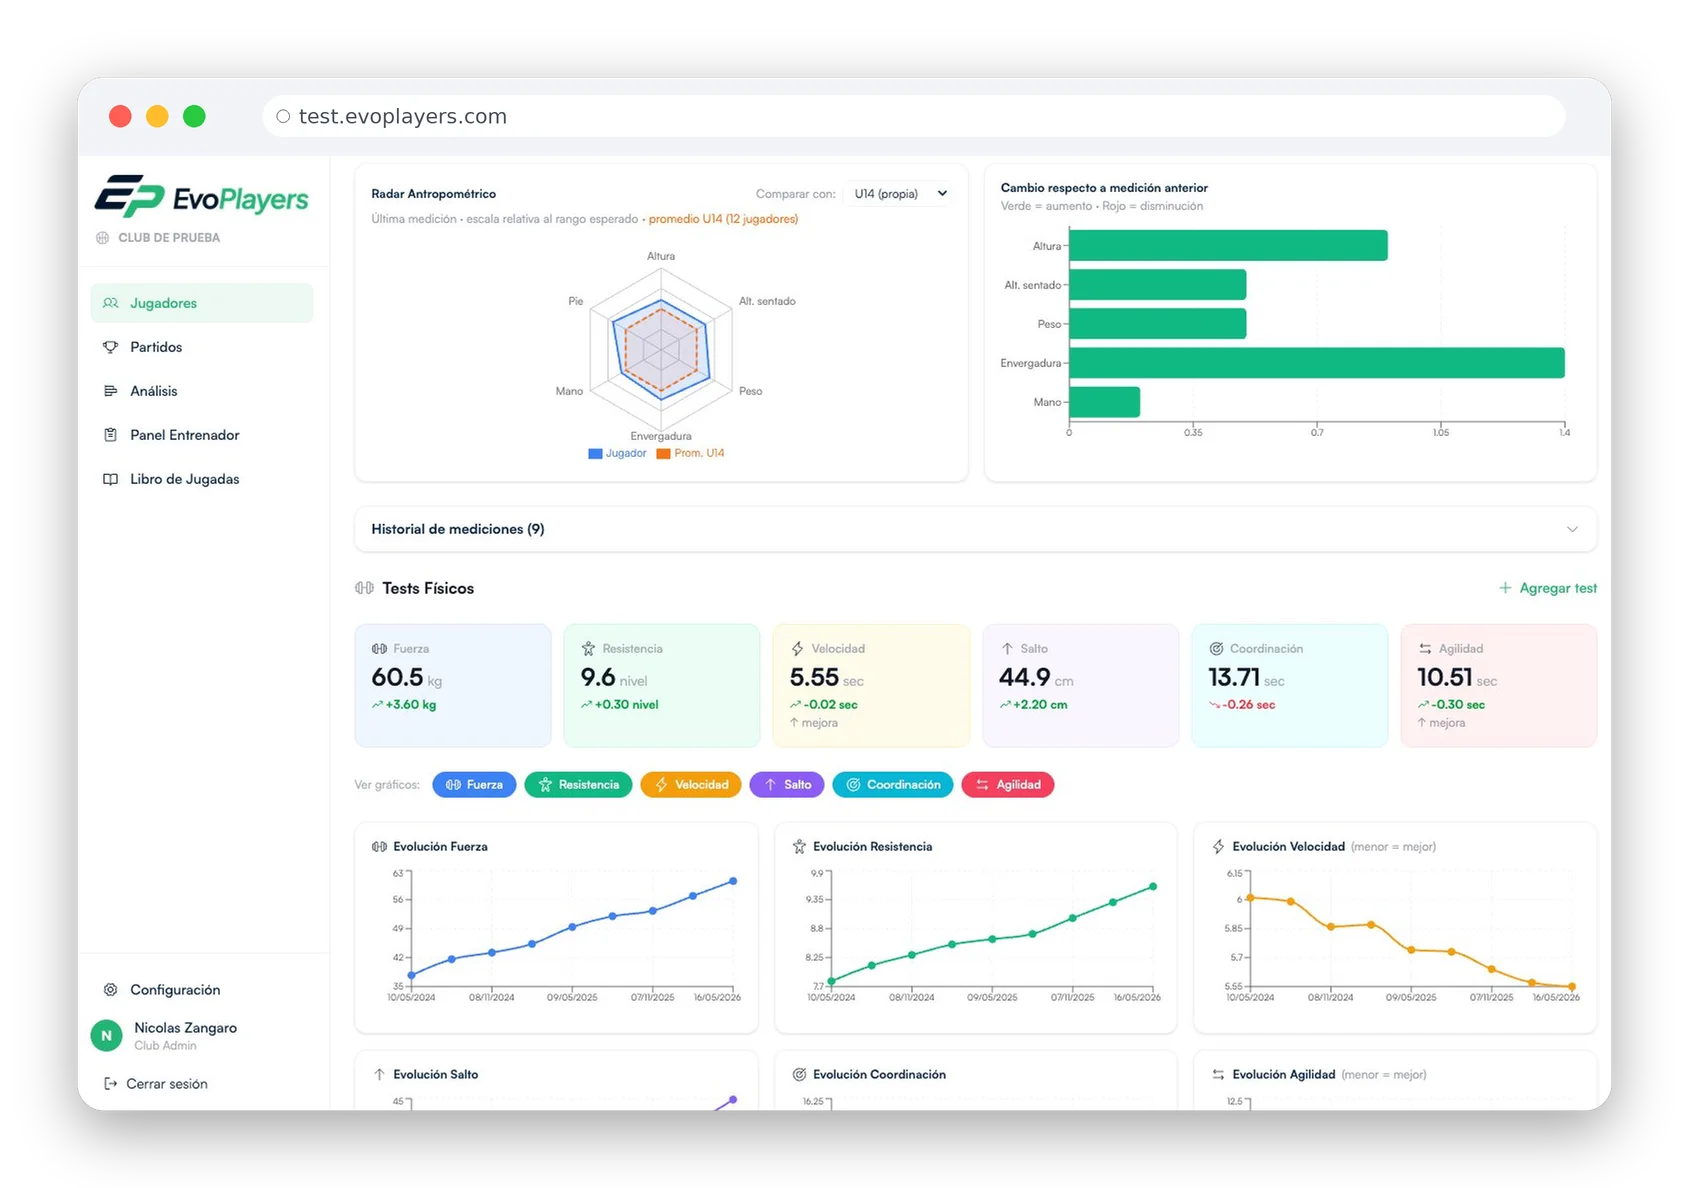Viewport: 1689px width, 1188px height.
Task: Click the Mano green bar
Action: 1104,402
